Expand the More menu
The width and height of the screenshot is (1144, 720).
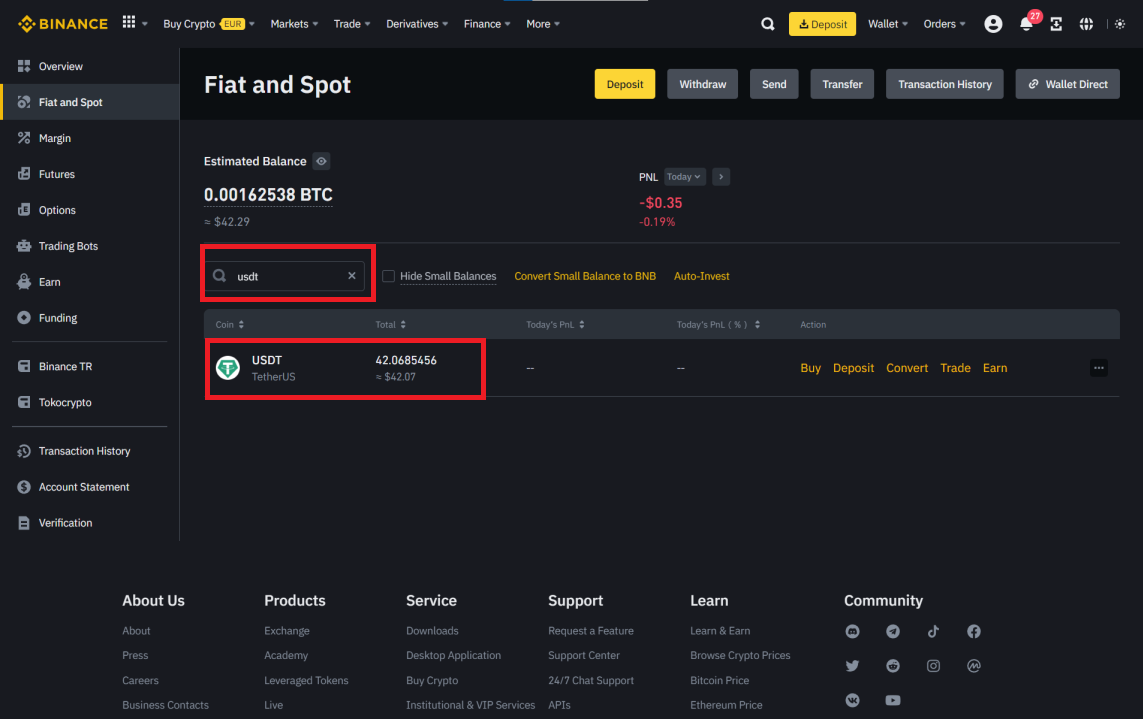[x=543, y=24]
